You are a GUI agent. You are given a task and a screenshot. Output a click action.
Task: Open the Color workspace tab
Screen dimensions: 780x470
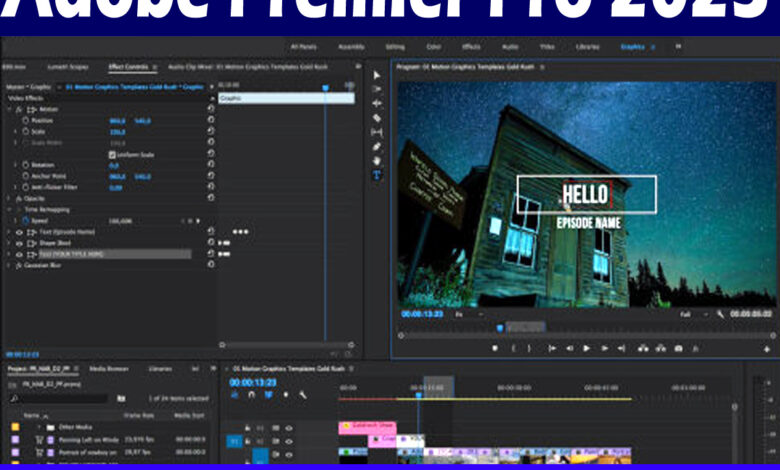432,46
